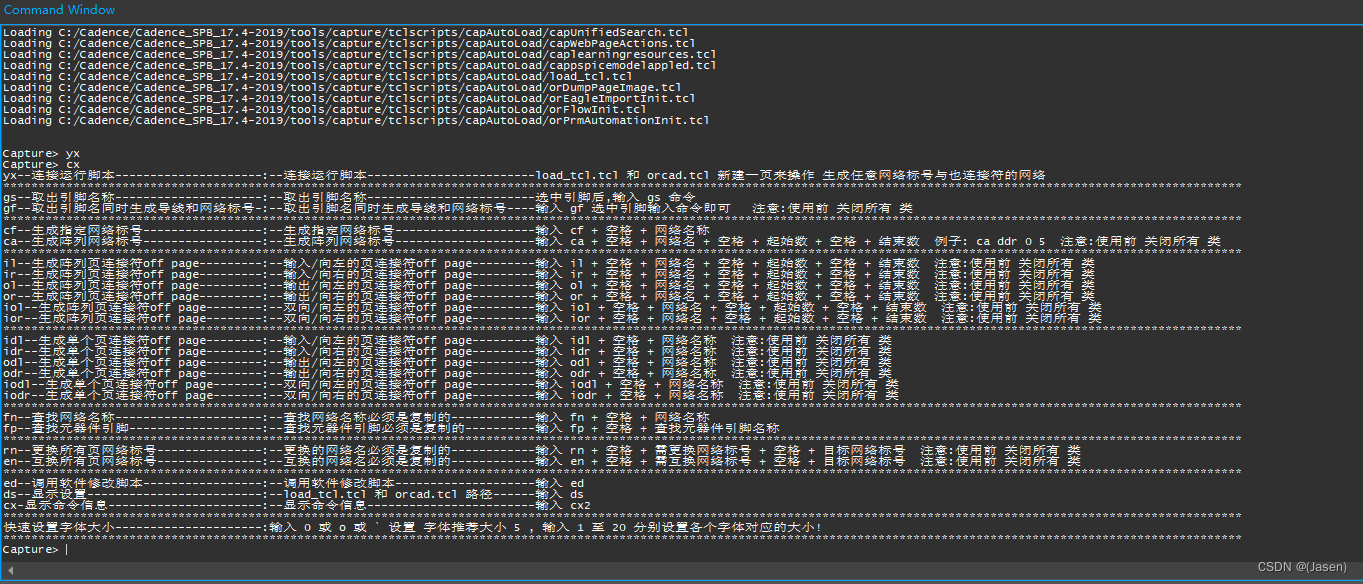
Task: Click the empty Capture> prompt at the bottom
Action: point(34,550)
